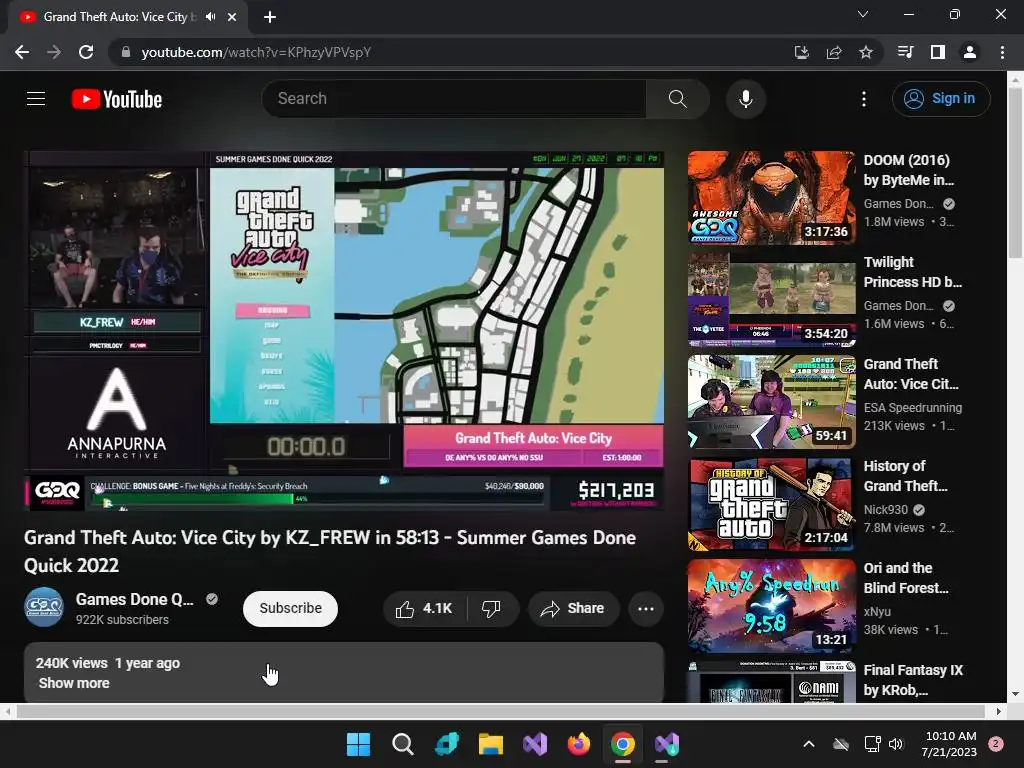
Task: Open volume control in system tray
Action: coord(896,744)
